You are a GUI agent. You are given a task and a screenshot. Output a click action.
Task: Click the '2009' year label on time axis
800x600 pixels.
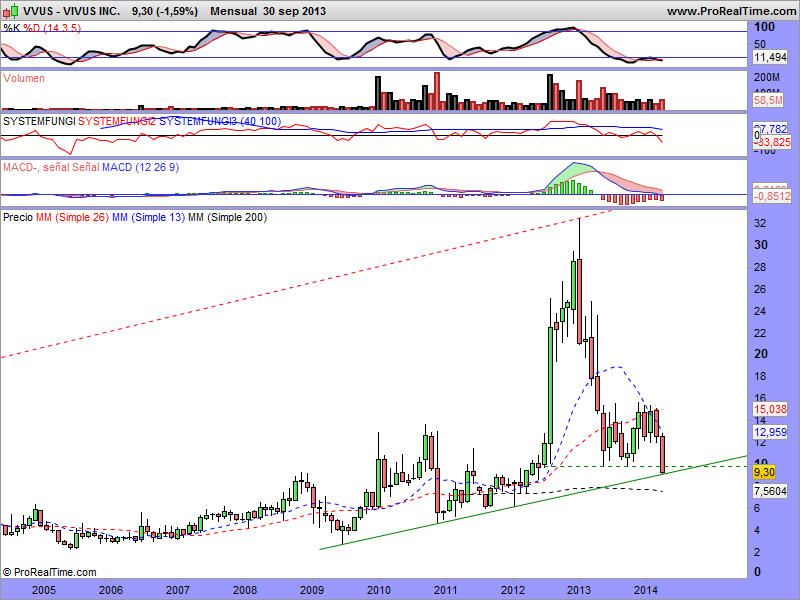(312, 590)
